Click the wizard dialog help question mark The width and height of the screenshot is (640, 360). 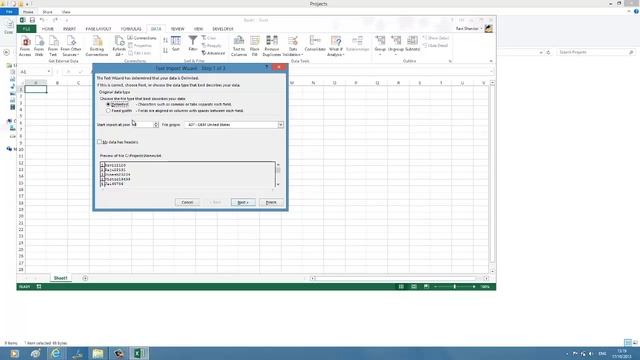(267, 67)
